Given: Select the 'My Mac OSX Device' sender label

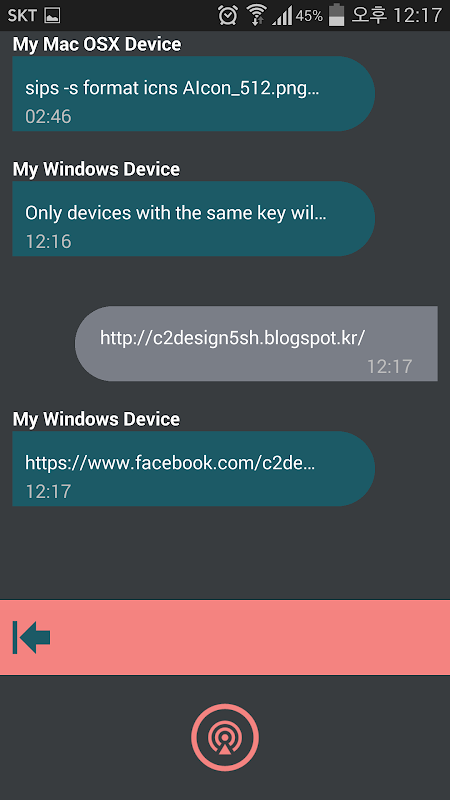Looking at the screenshot, I should [97, 44].
